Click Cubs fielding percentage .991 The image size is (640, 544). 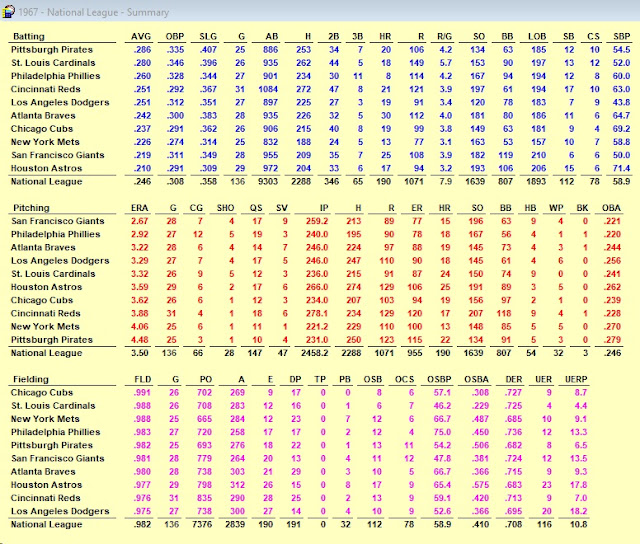[x=142, y=393]
